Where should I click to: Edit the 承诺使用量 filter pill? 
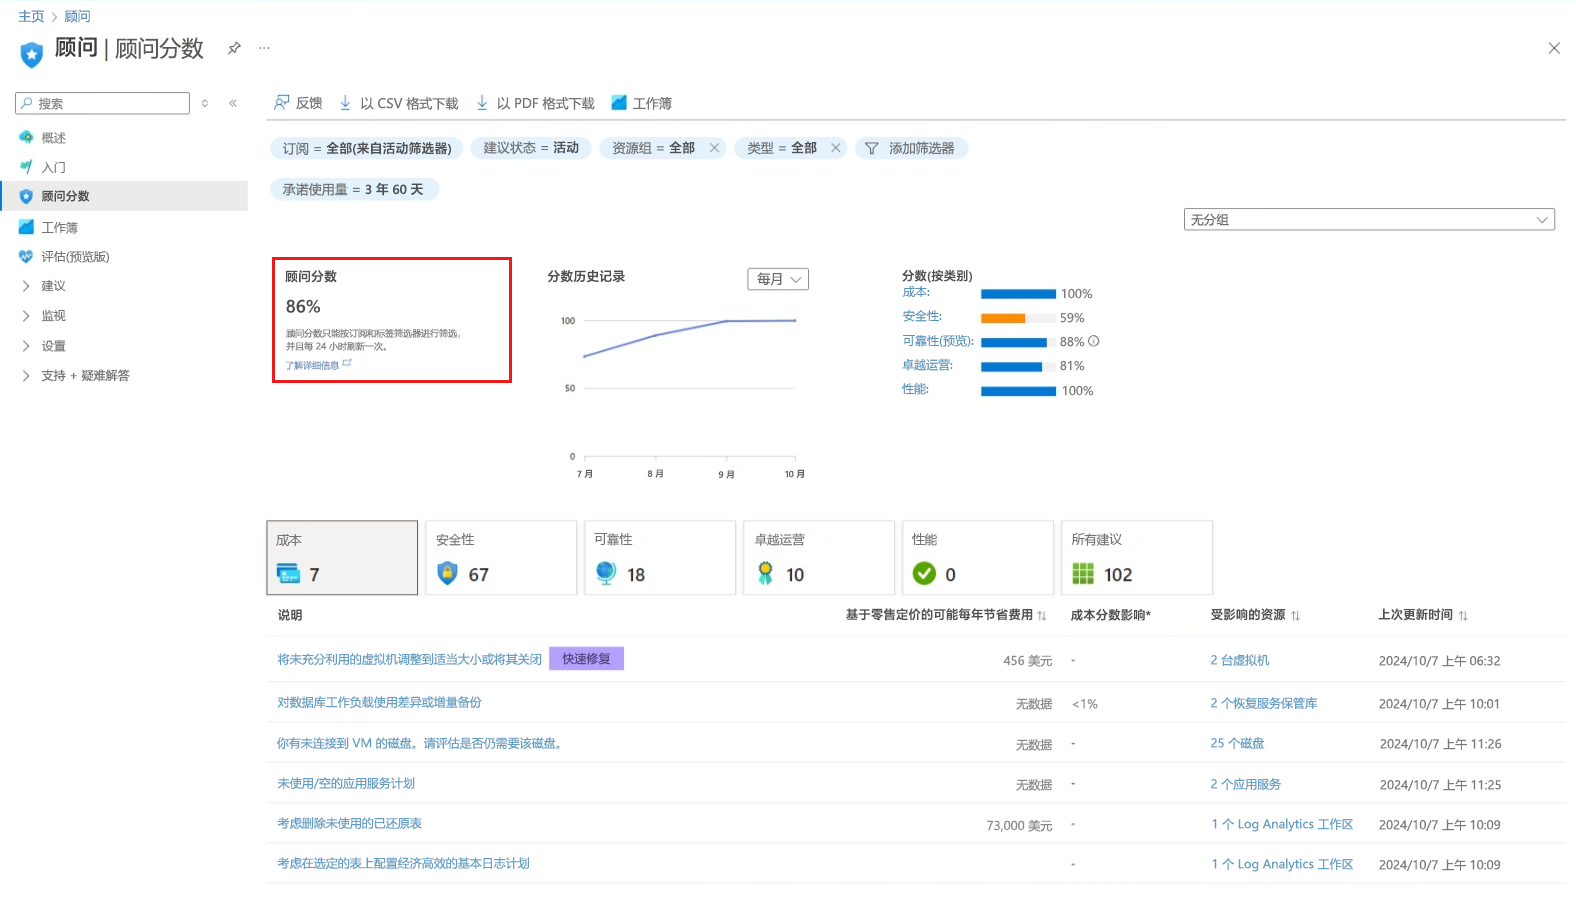pos(354,189)
